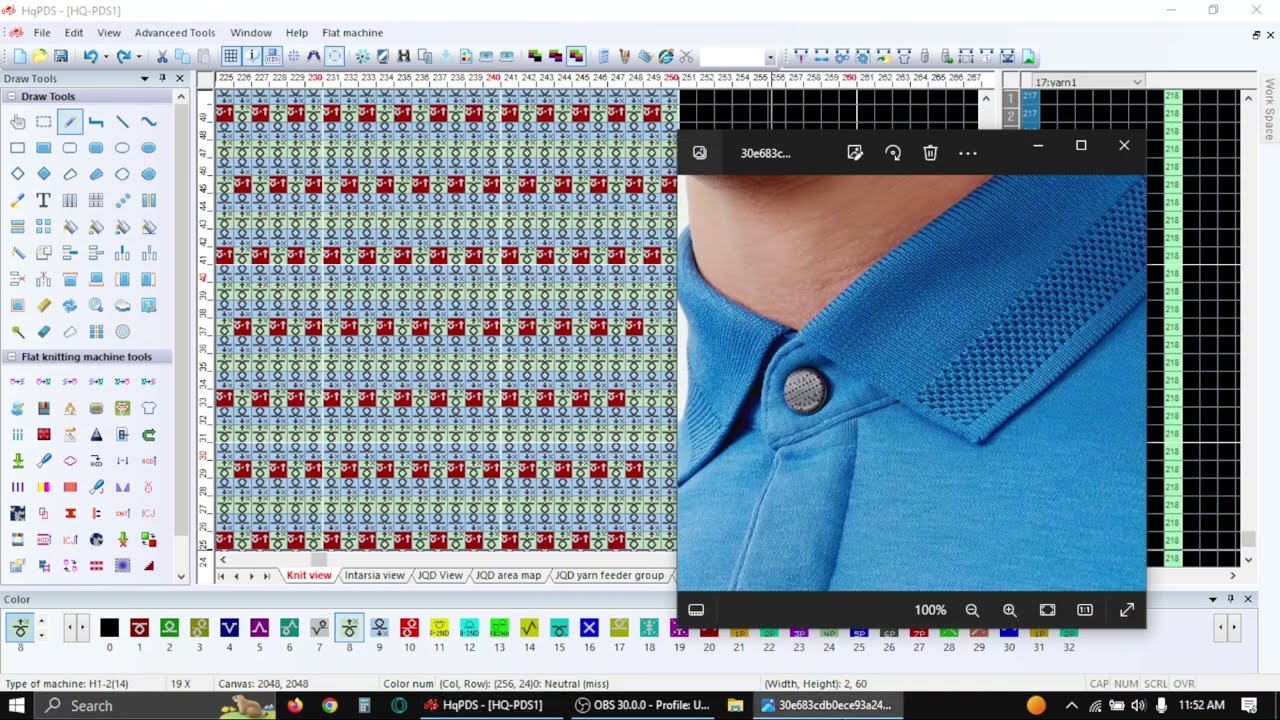
Task: Click the OBS 30.0.0 taskbar button
Action: (642, 705)
